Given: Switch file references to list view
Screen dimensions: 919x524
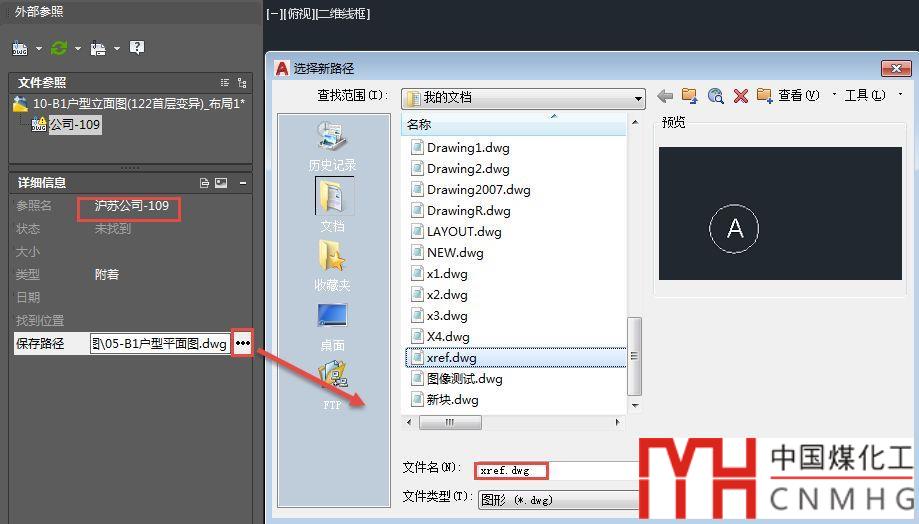Looking at the screenshot, I should click(x=225, y=83).
